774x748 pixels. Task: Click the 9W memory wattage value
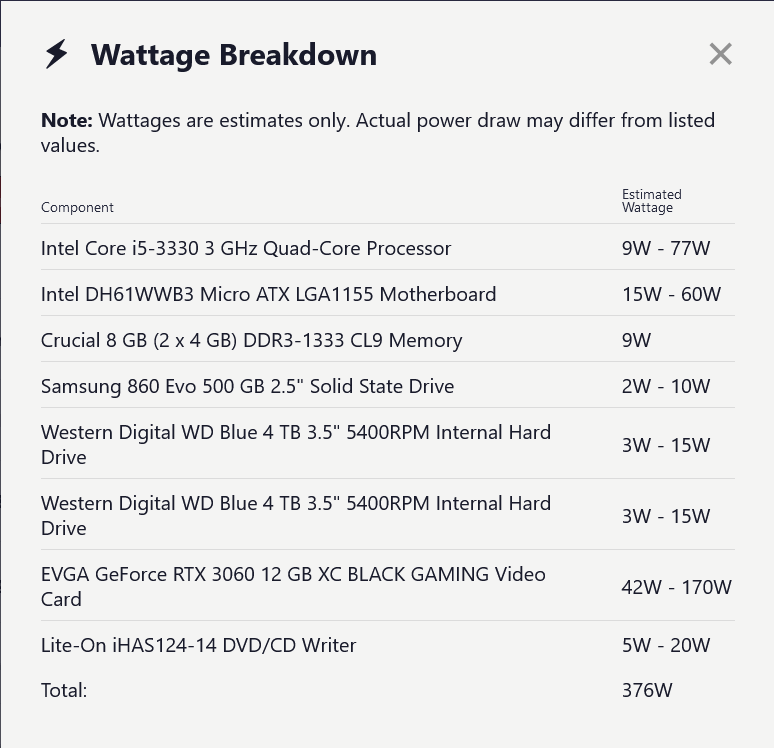coord(636,340)
